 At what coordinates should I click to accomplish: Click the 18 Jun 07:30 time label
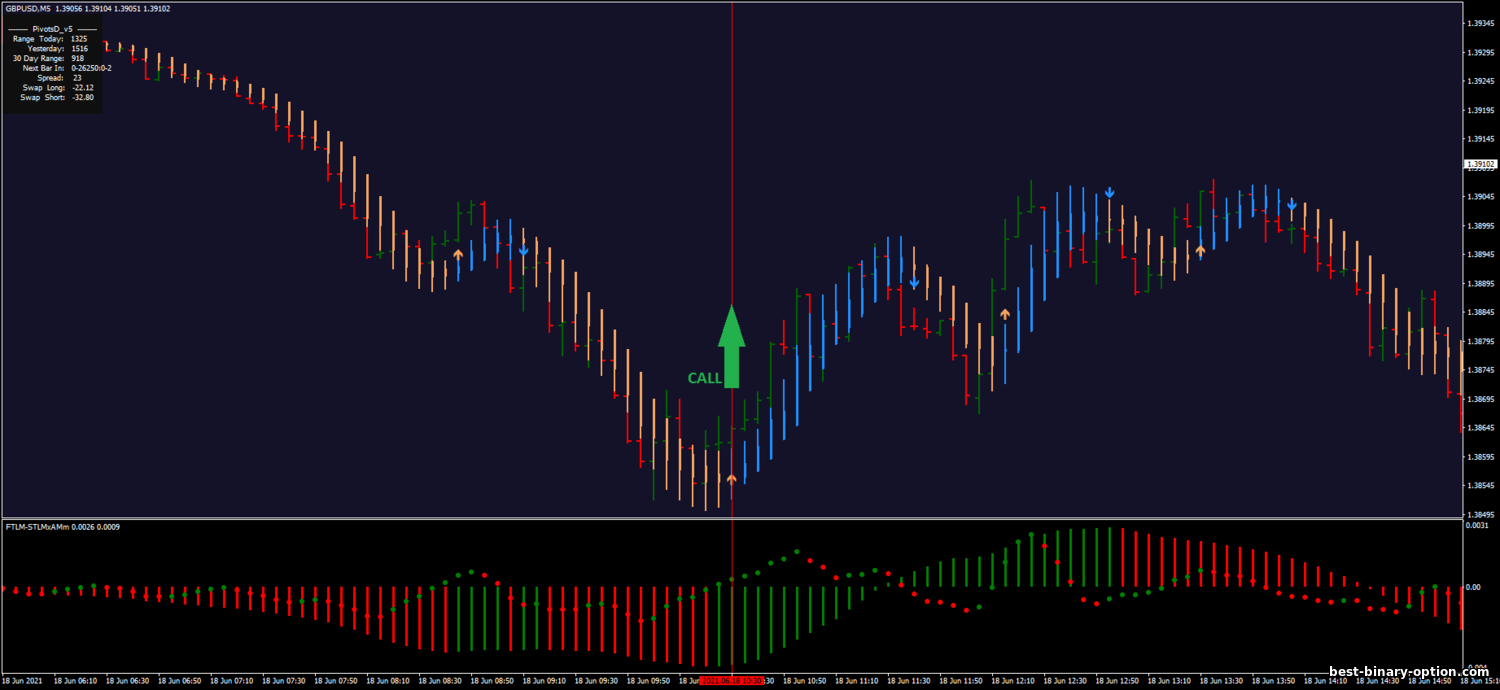pos(283,680)
